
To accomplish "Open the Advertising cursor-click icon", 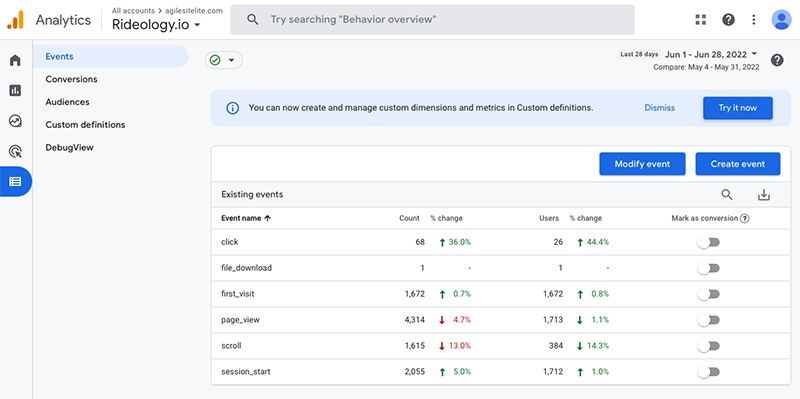I will click(x=15, y=151).
